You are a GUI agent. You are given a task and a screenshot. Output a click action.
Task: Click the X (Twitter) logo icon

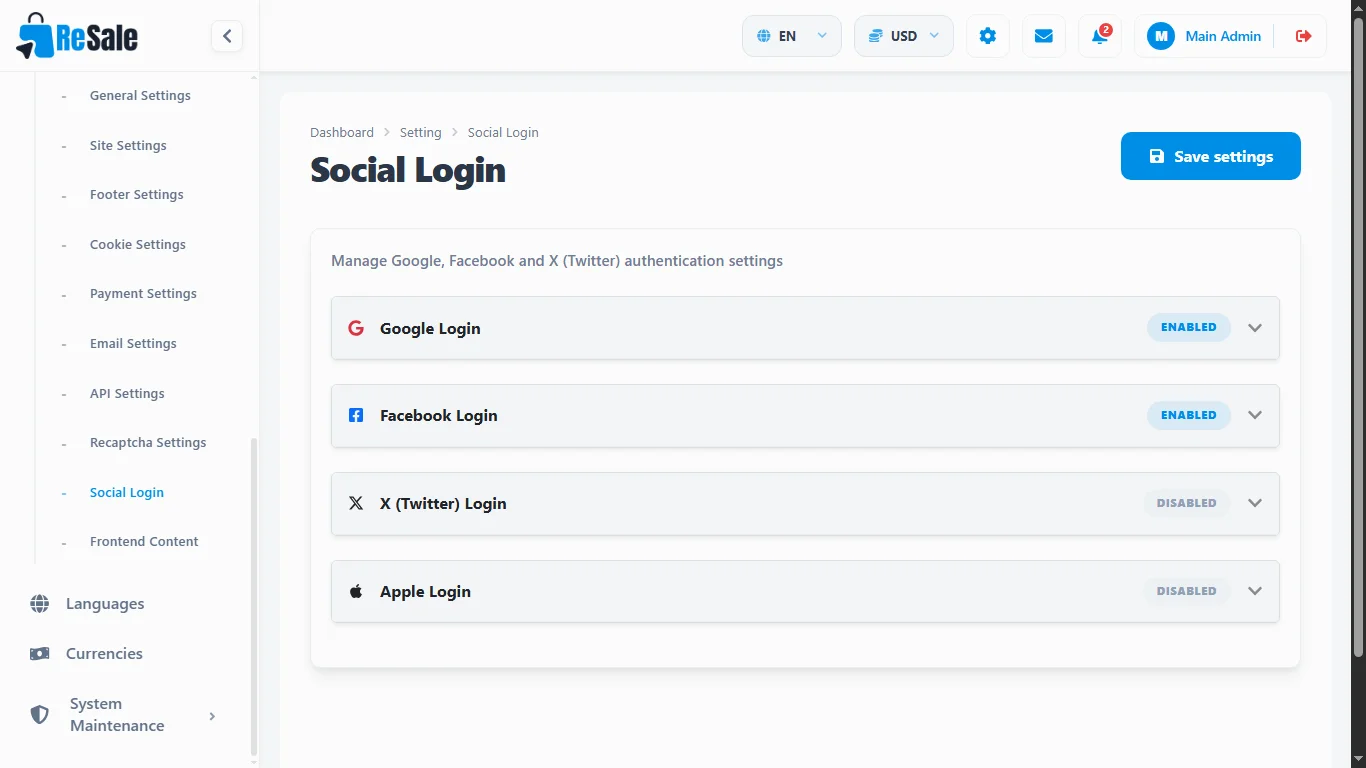point(356,503)
